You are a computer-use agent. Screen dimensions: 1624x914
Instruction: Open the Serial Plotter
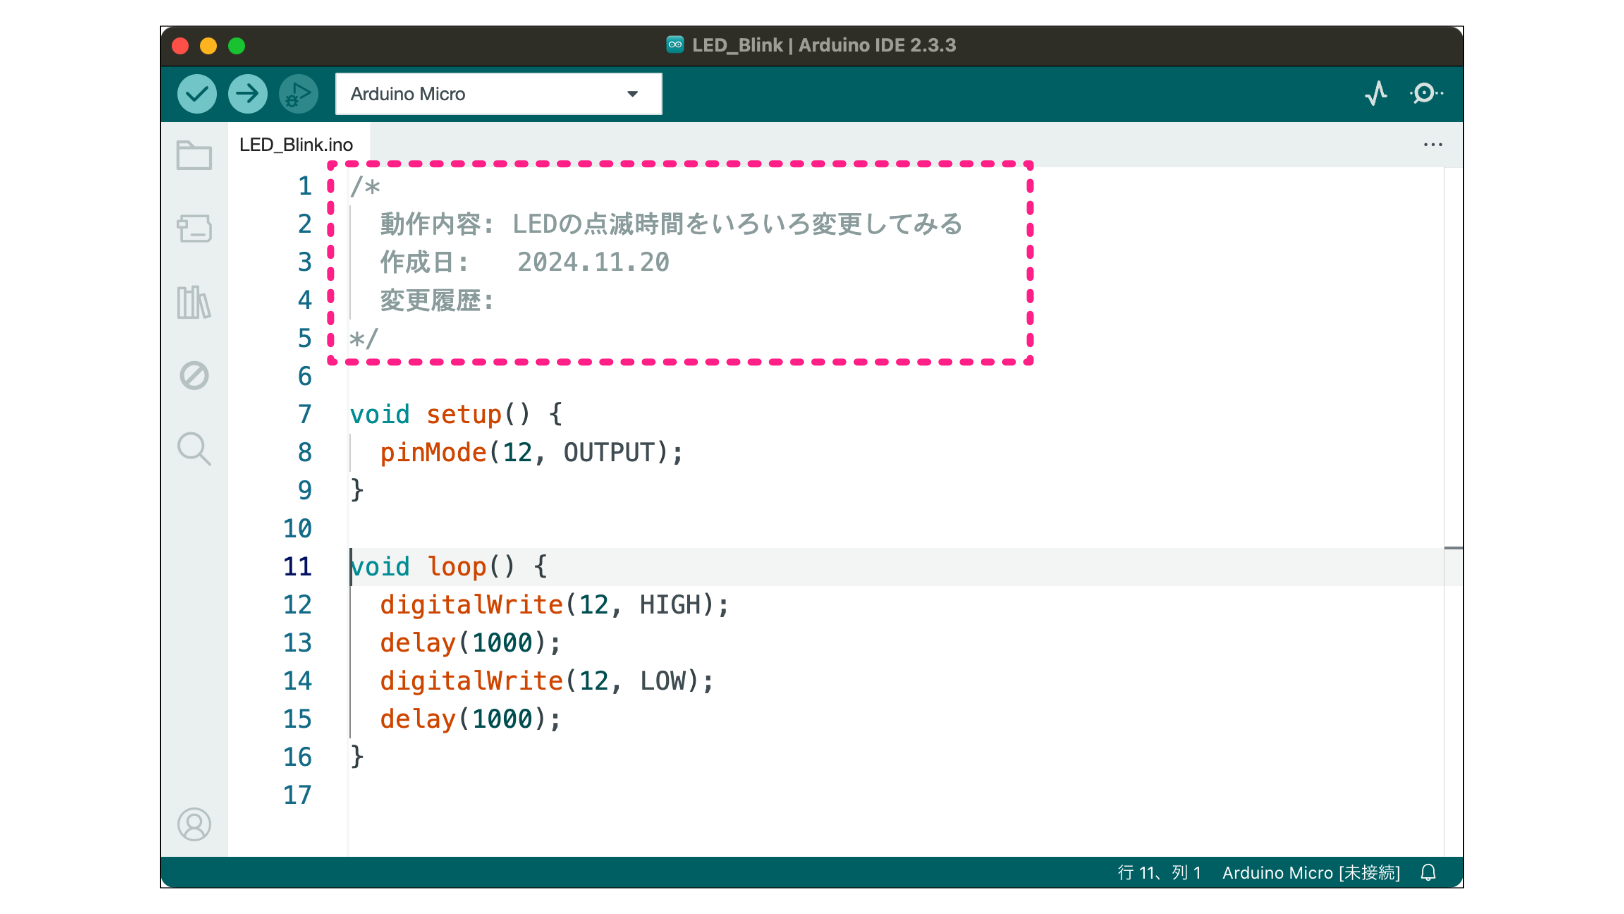pos(1376,93)
